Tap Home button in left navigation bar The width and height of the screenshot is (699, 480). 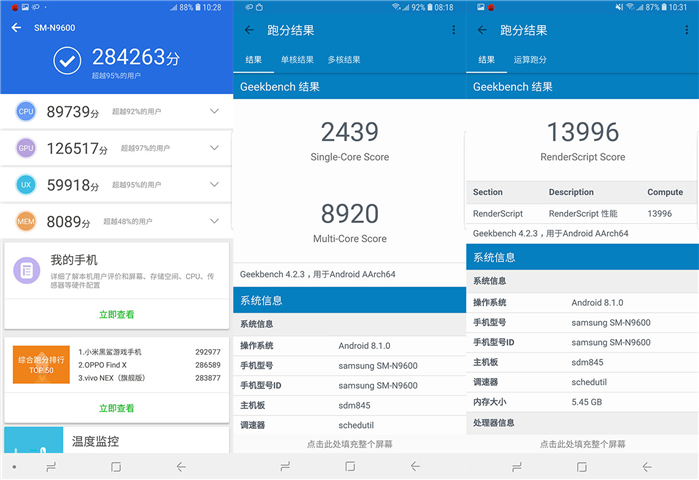tap(116, 467)
